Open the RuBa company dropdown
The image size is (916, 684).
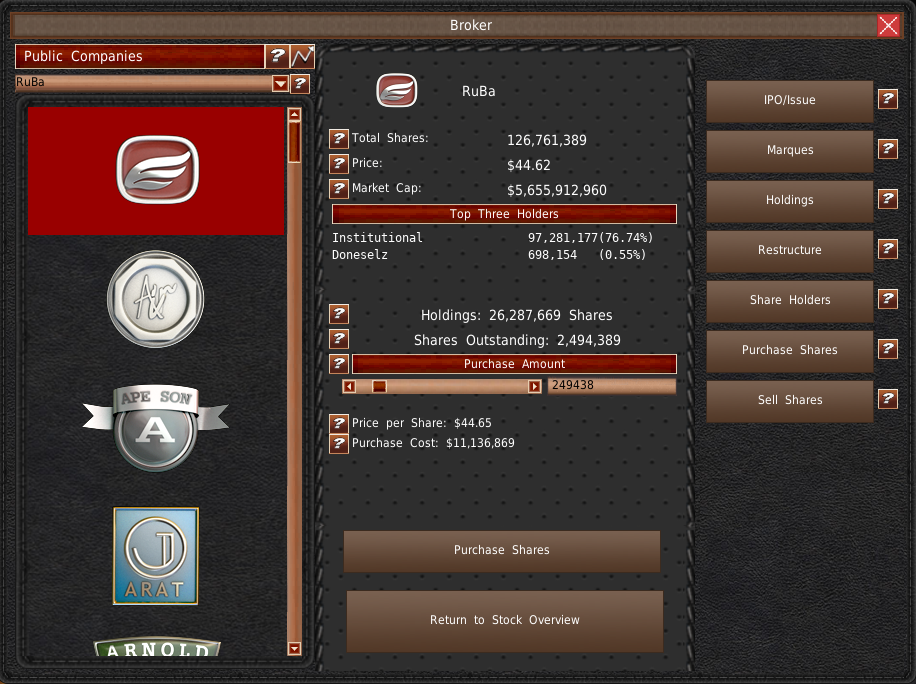(280, 84)
